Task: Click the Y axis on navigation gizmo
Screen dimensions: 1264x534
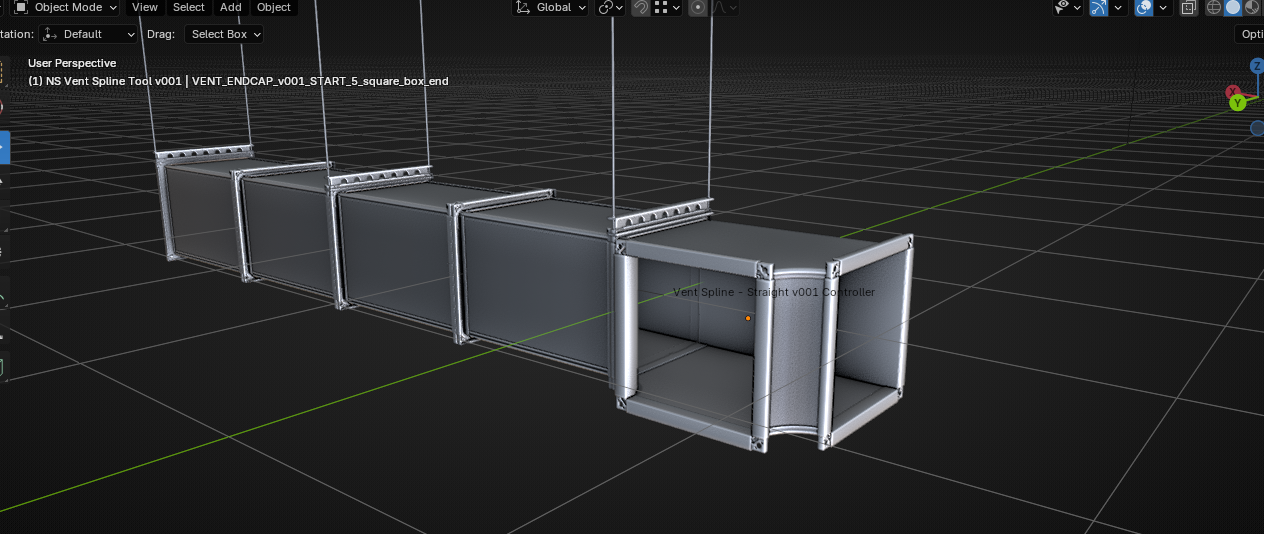Action: pos(1238,102)
